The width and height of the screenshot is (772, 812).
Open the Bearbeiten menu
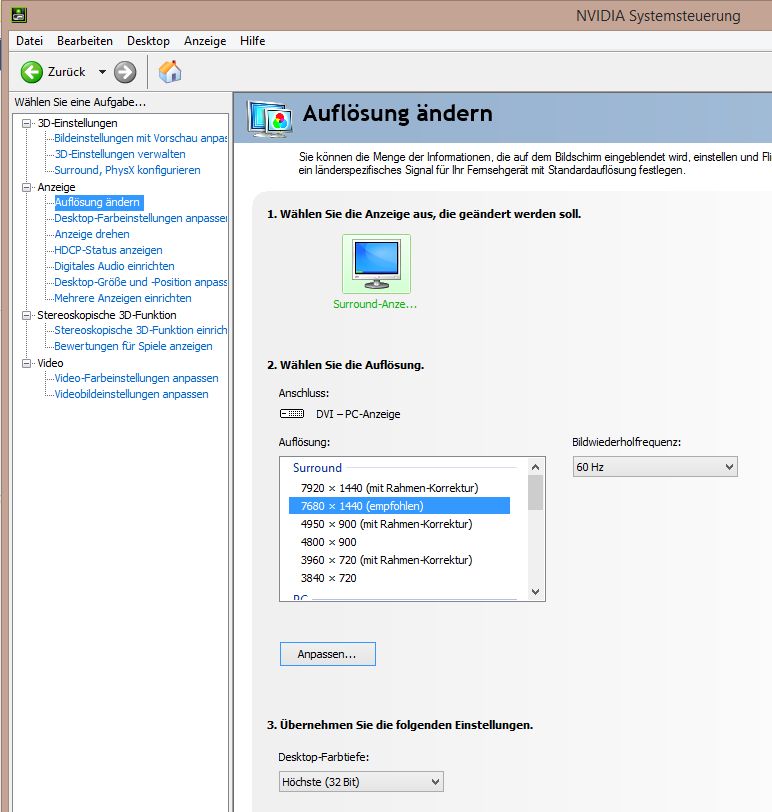85,41
